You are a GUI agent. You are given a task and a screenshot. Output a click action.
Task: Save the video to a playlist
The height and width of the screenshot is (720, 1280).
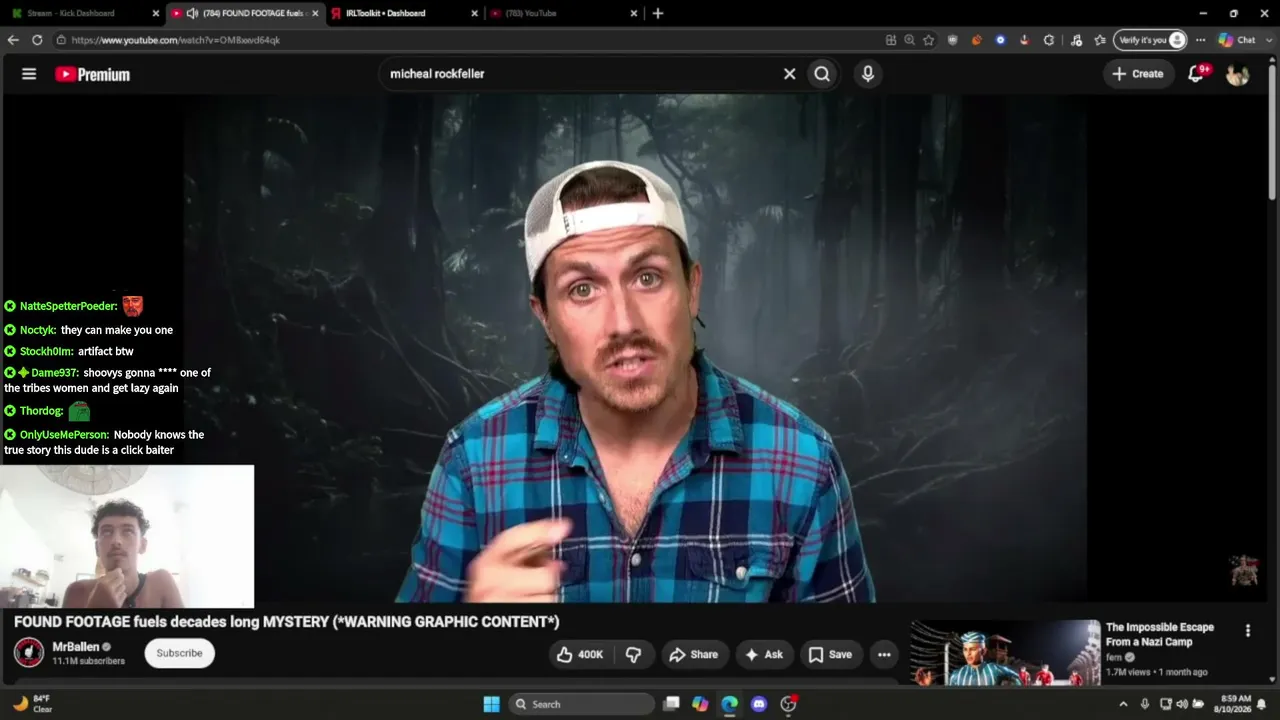pos(830,655)
